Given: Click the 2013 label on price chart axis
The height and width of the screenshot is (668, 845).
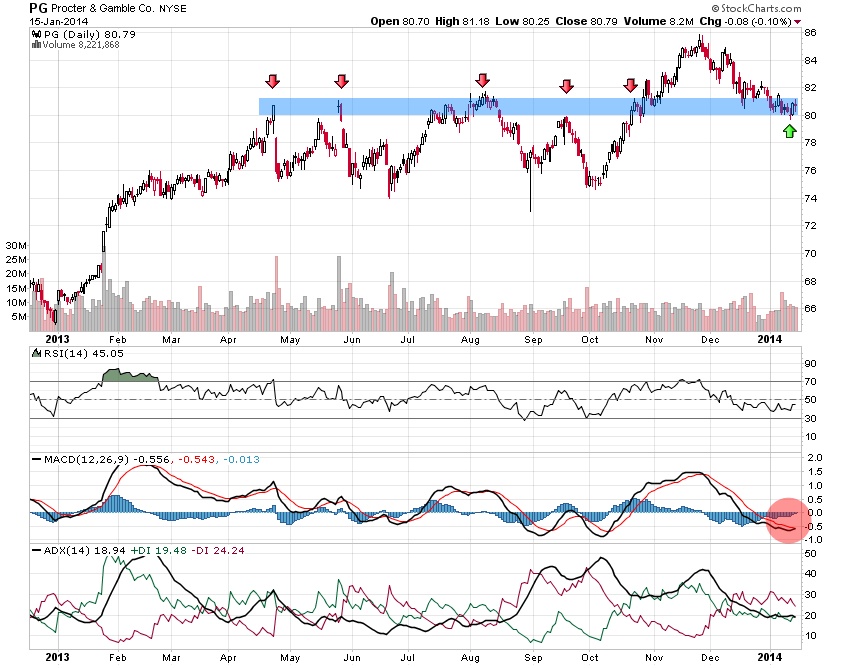Looking at the screenshot, I should click(57, 339).
